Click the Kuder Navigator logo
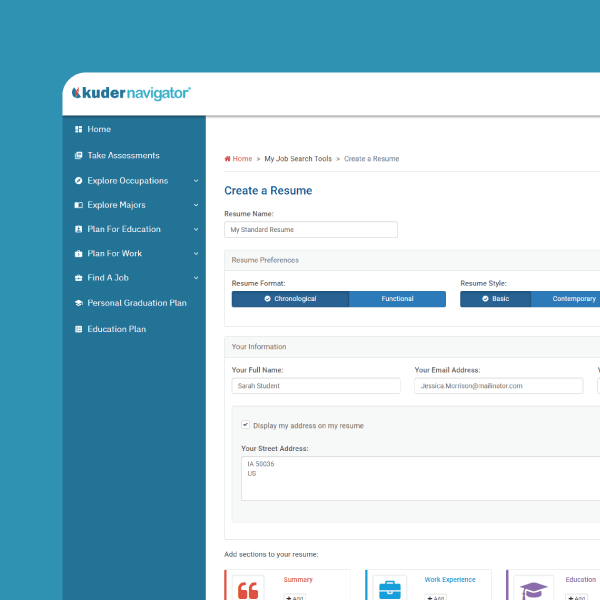The width and height of the screenshot is (600, 600). click(x=131, y=93)
